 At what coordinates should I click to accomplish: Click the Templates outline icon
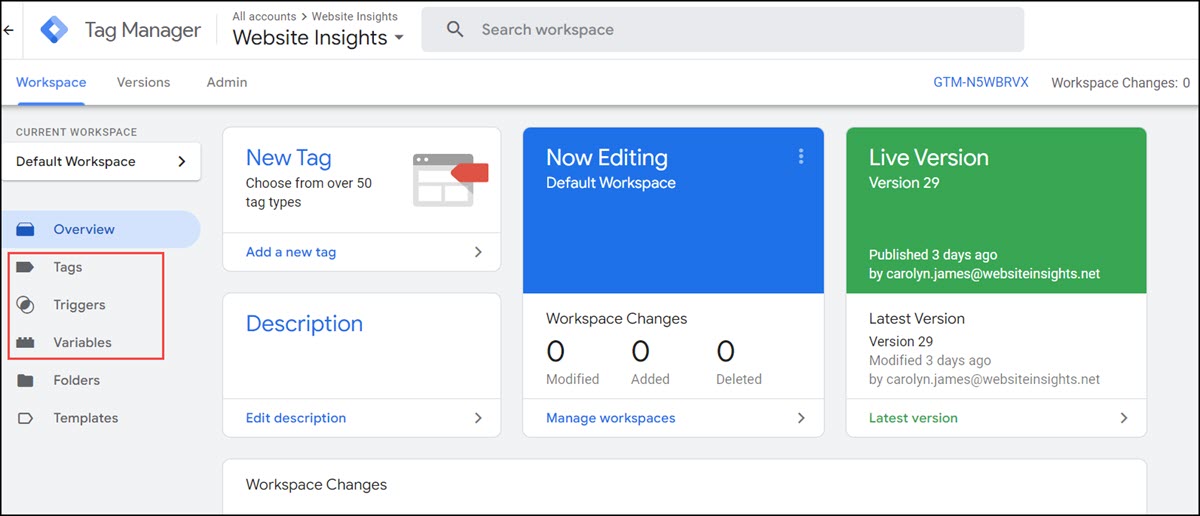point(26,418)
